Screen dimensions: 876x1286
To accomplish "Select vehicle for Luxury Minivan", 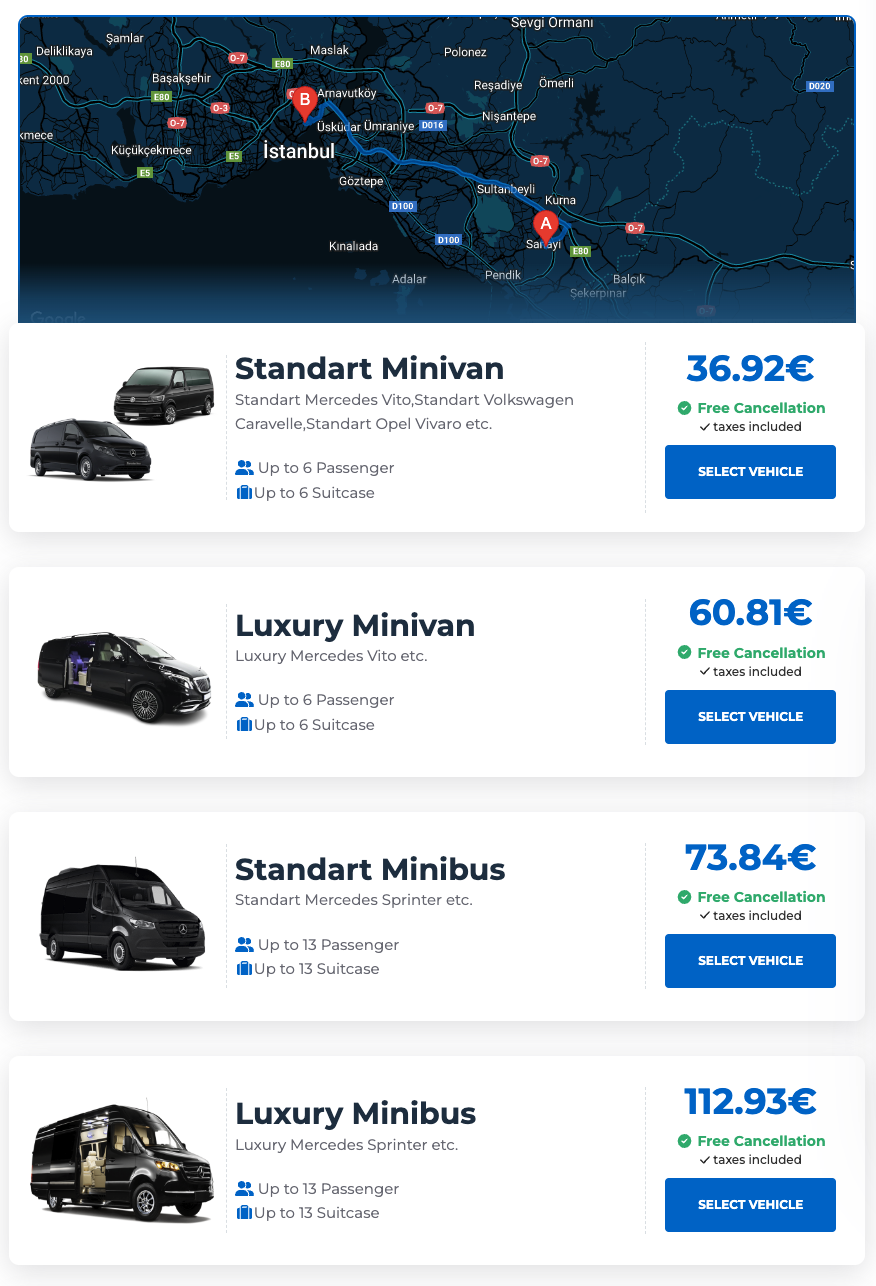I will pos(750,717).
